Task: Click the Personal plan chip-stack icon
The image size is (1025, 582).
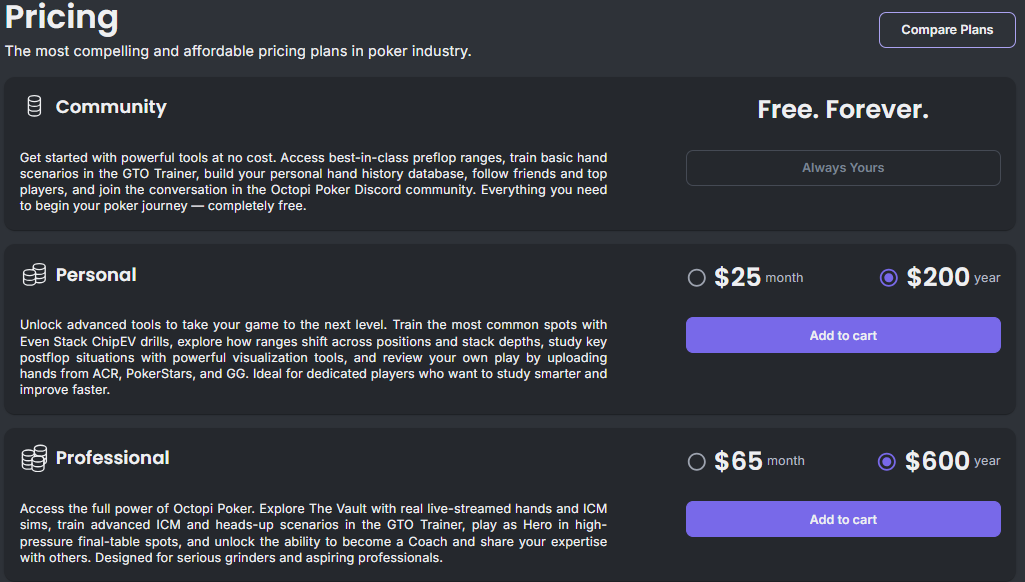Action: [34, 275]
